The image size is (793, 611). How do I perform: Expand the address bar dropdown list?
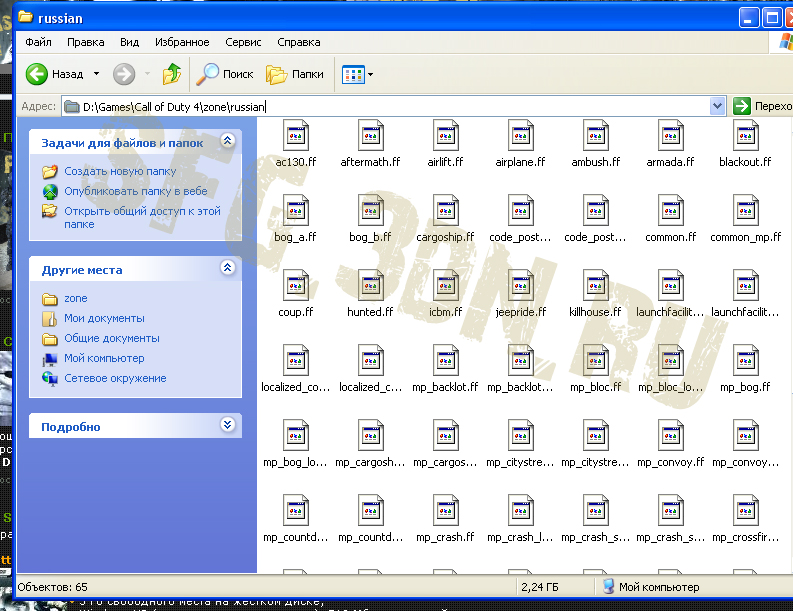click(716, 106)
